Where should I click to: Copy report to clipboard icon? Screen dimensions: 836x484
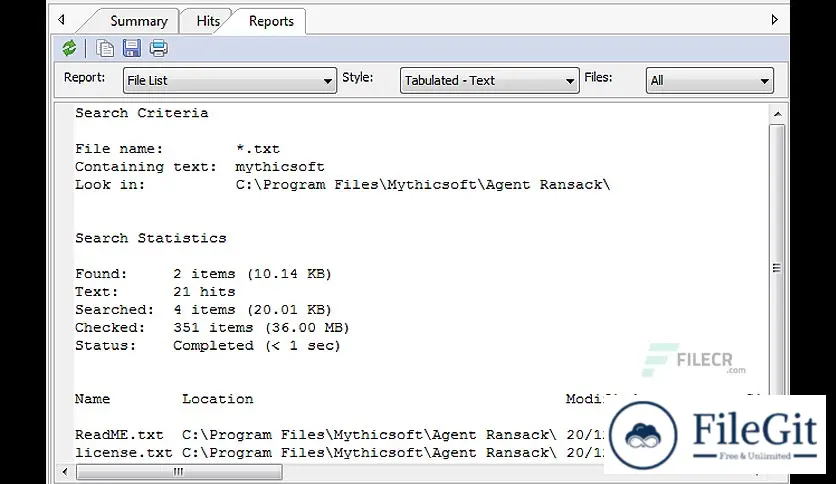tap(105, 49)
